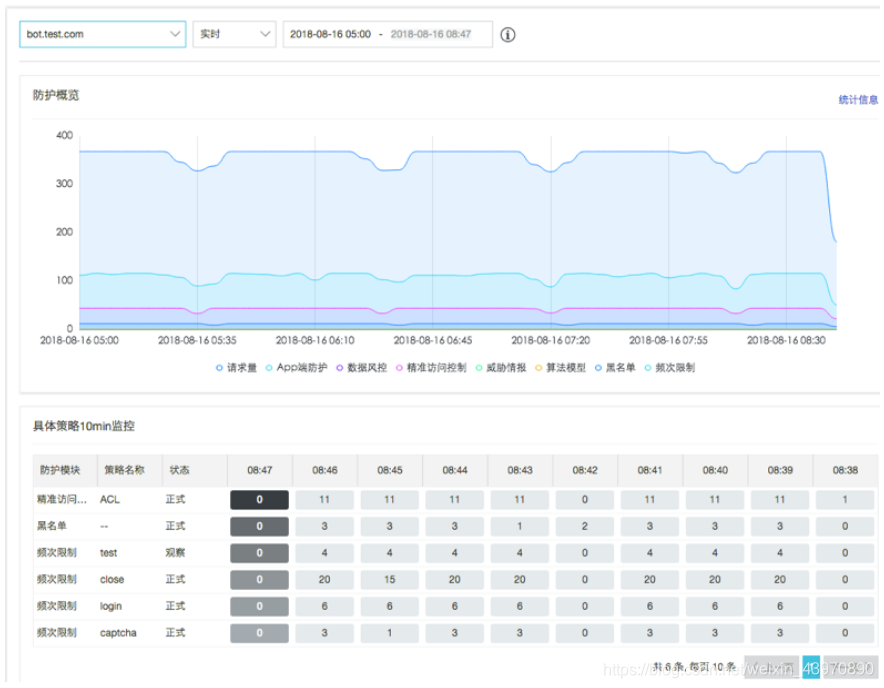Viewport: 884px width, 688px height.
Task: Select the 黑名单 row 08:43 value 1
Action: click(x=520, y=526)
